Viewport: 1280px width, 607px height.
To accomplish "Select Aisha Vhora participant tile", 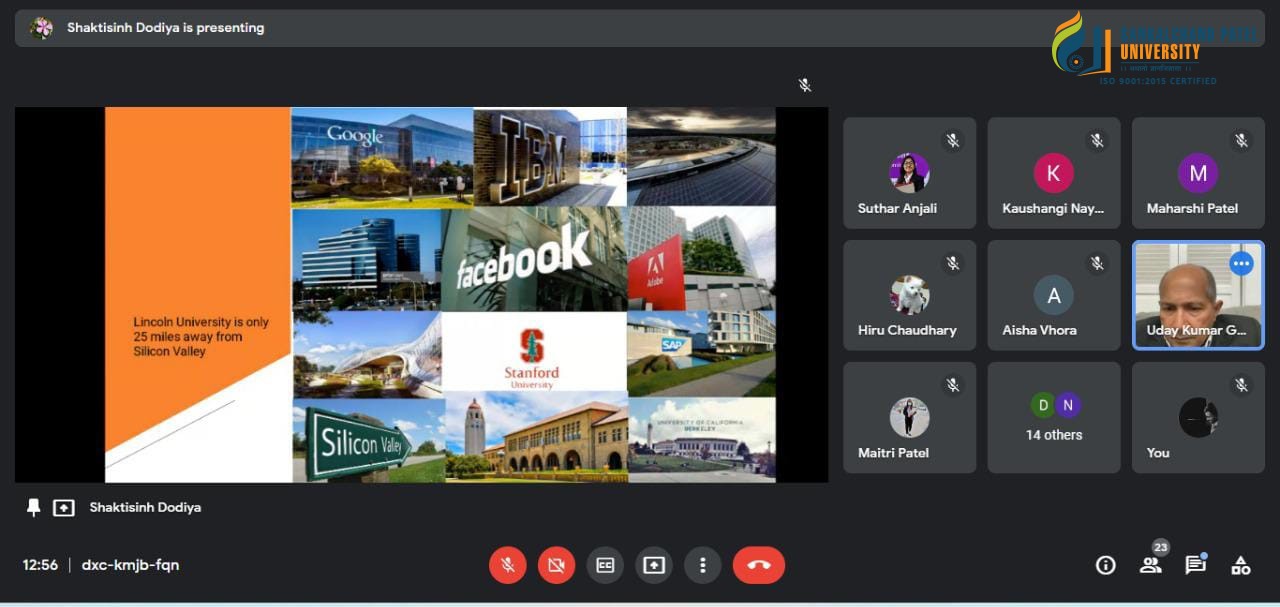I will [x=1054, y=295].
